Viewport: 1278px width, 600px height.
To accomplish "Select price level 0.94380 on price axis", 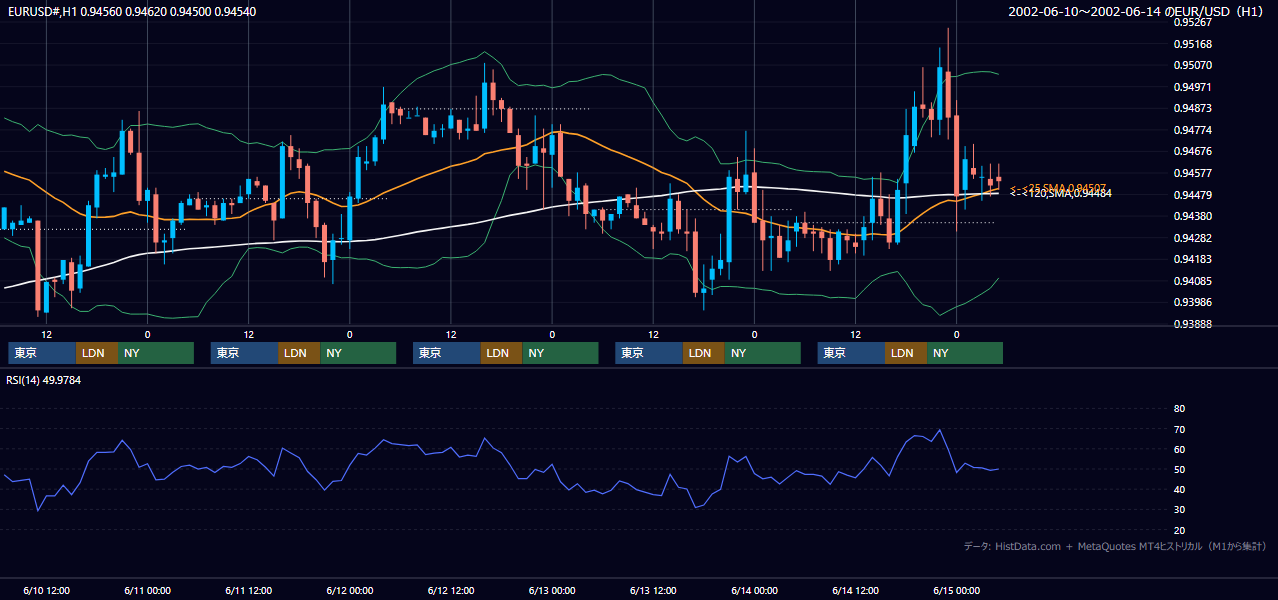I will [x=1194, y=216].
